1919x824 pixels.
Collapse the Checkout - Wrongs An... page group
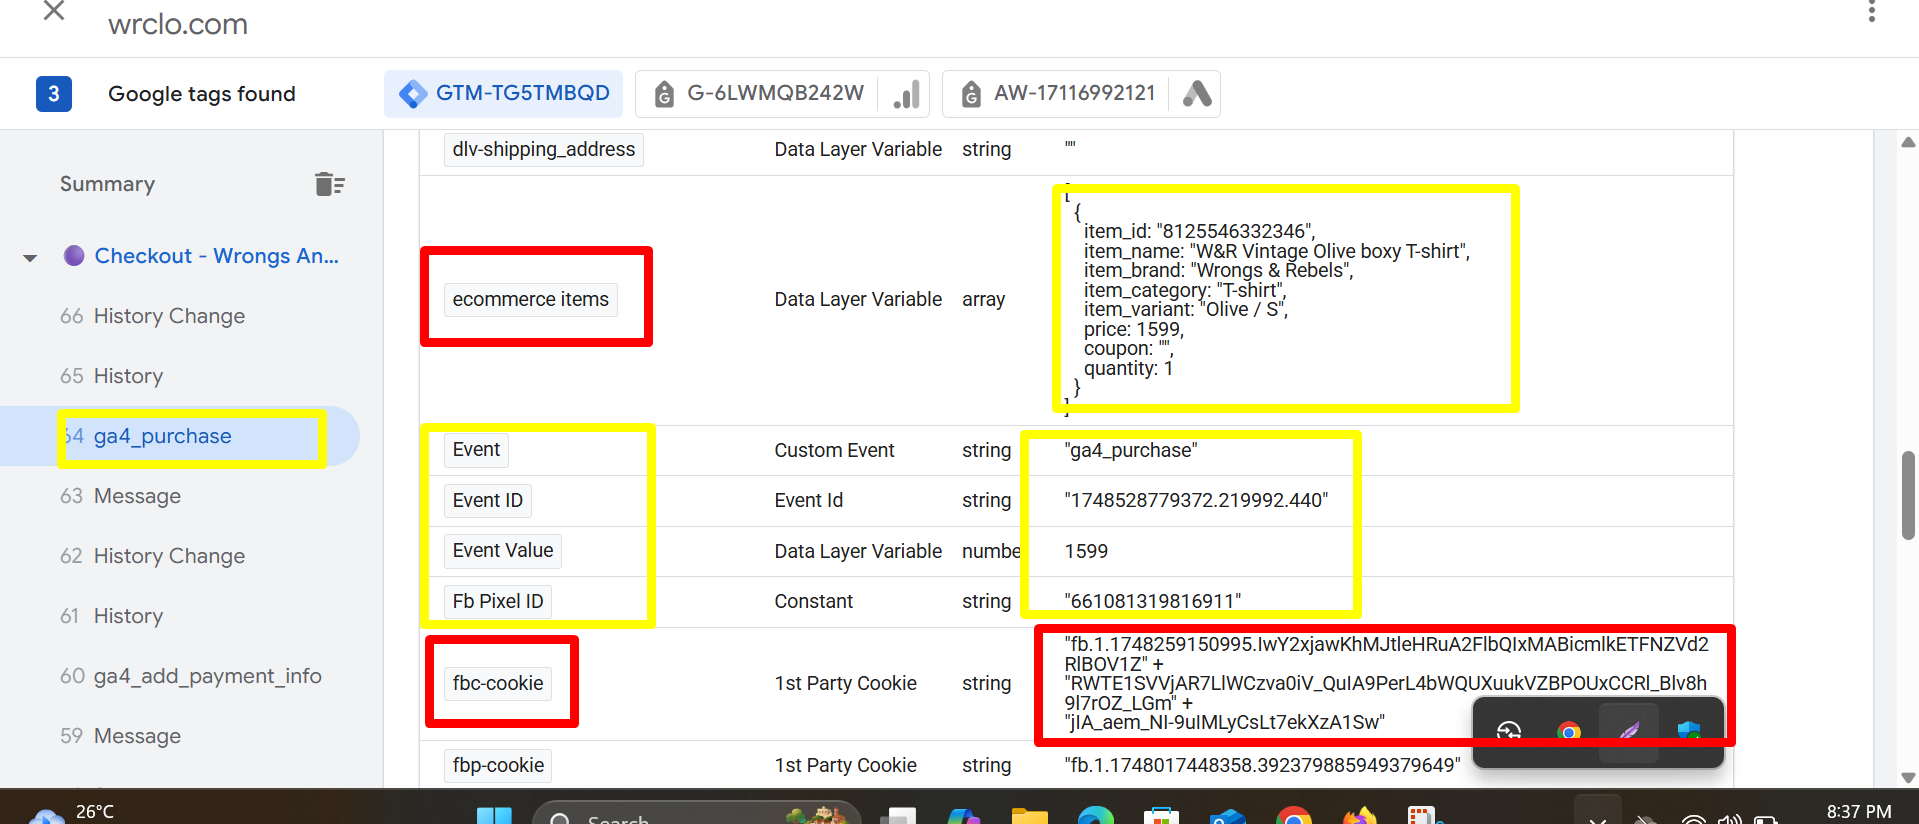(30, 257)
